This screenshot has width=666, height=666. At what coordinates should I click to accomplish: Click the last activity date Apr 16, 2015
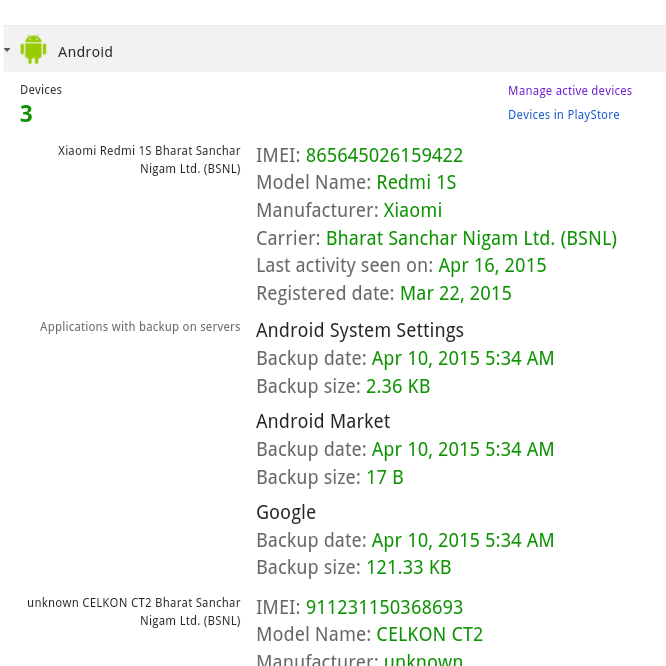(x=492, y=266)
